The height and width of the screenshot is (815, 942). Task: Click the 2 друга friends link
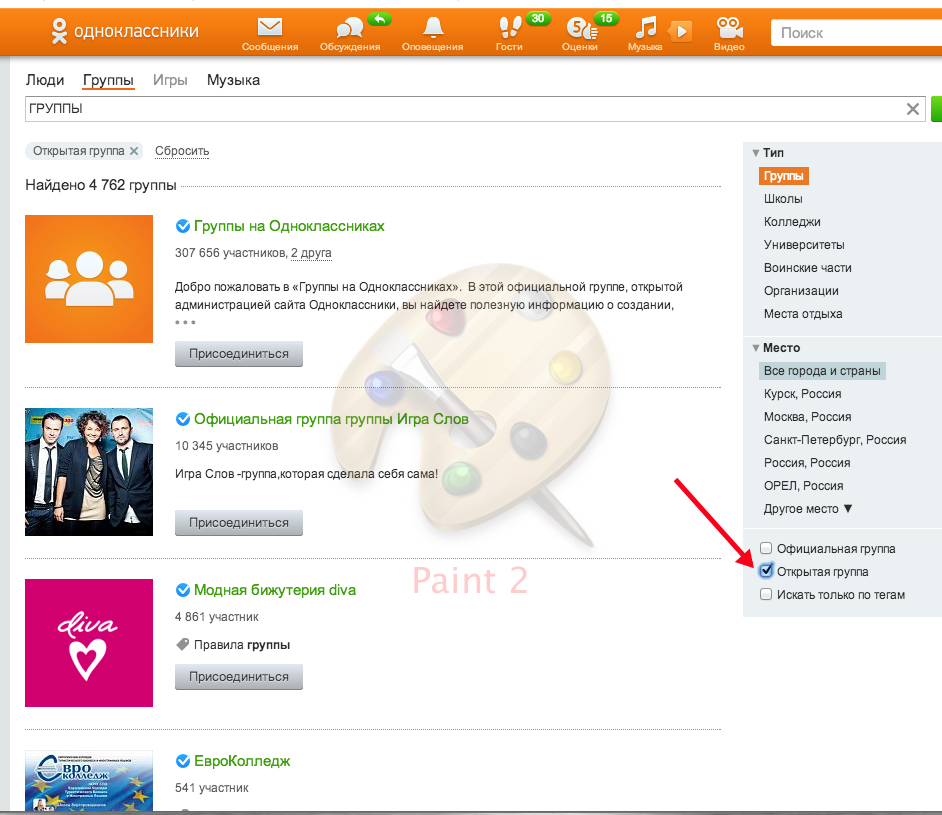click(311, 253)
